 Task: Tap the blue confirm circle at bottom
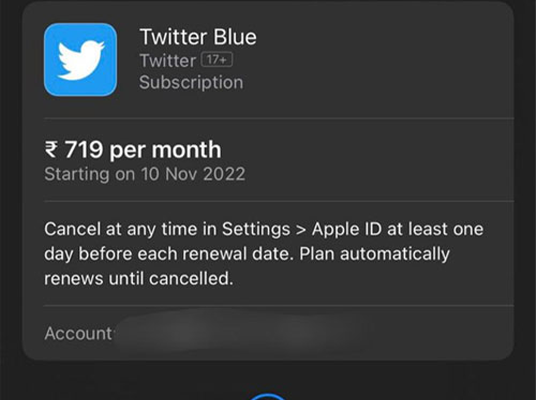[x=268, y=397]
